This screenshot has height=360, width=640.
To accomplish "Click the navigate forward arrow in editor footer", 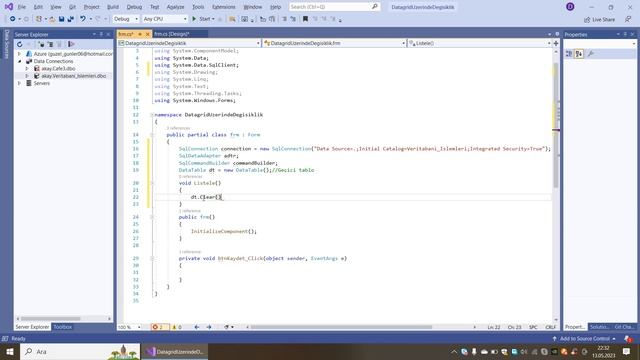I will coord(209,327).
